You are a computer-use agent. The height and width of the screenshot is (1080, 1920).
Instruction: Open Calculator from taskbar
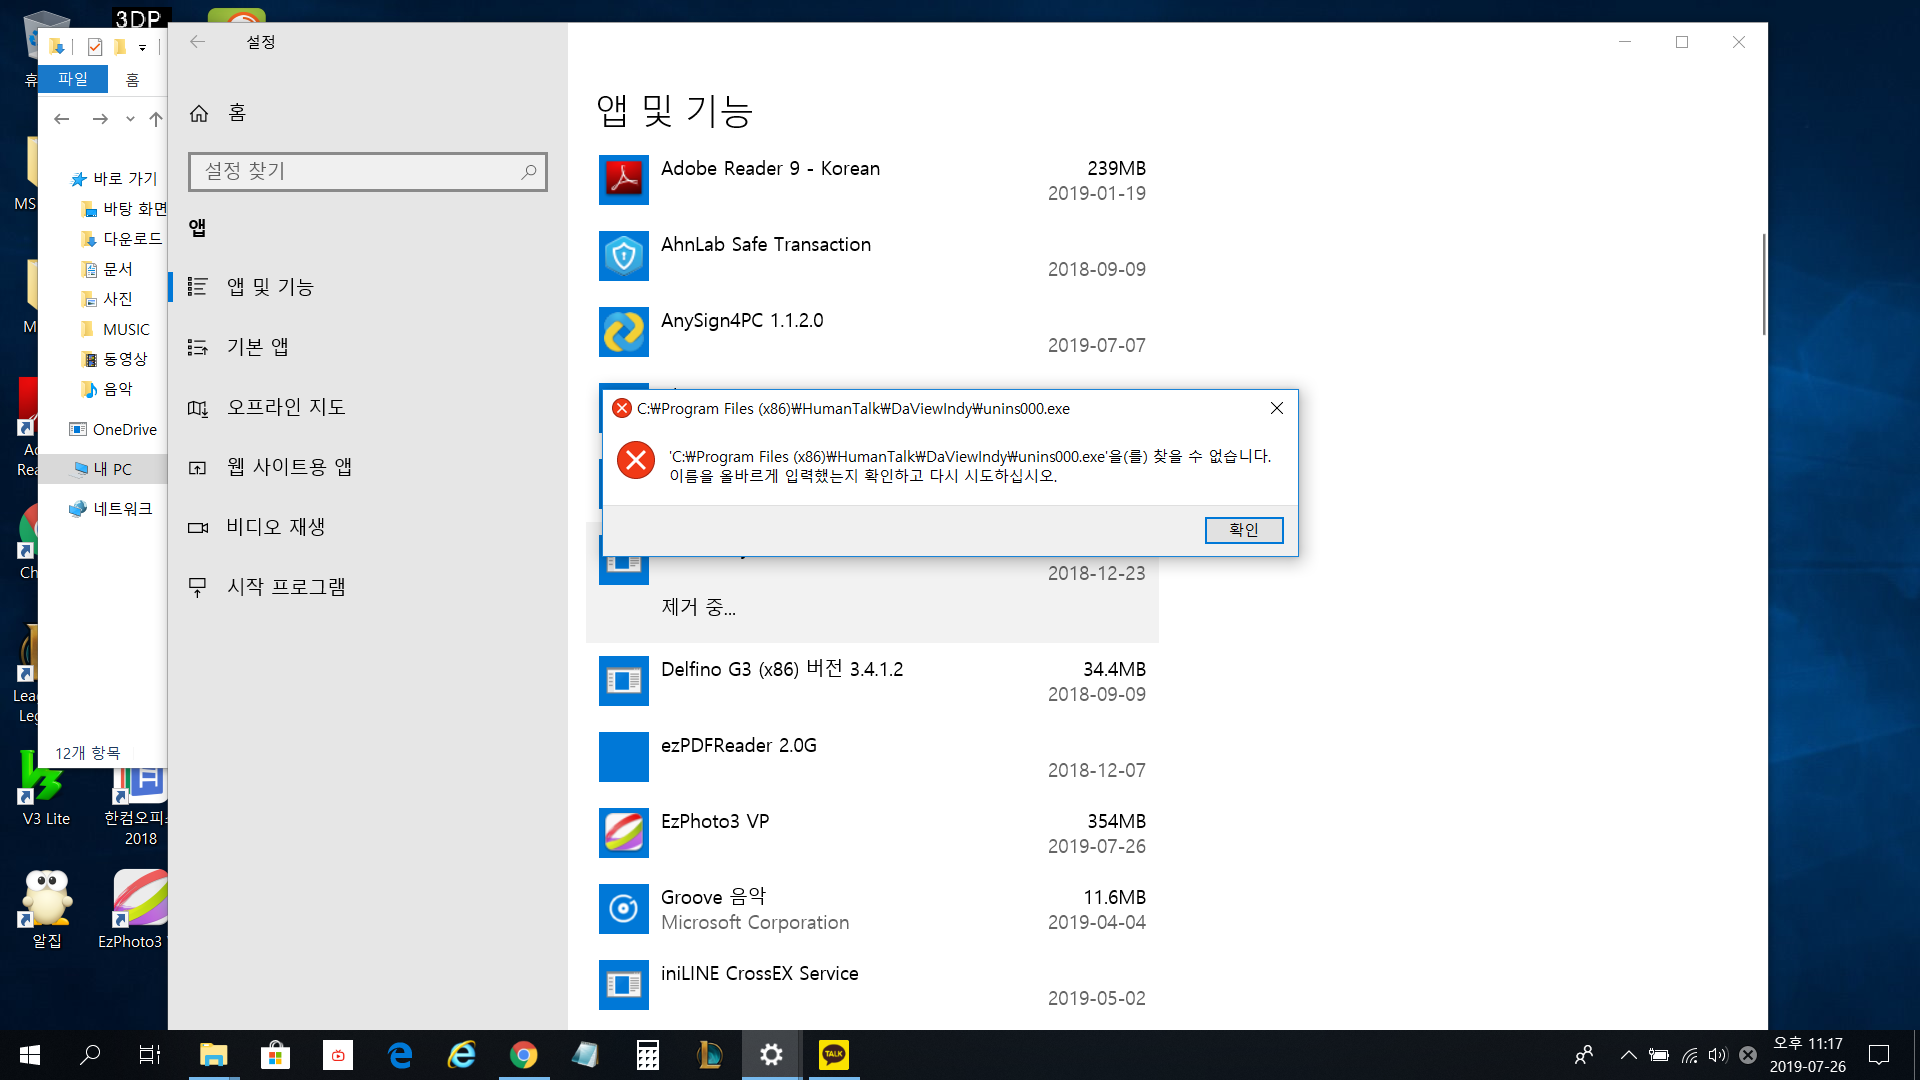[x=648, y=1055]
